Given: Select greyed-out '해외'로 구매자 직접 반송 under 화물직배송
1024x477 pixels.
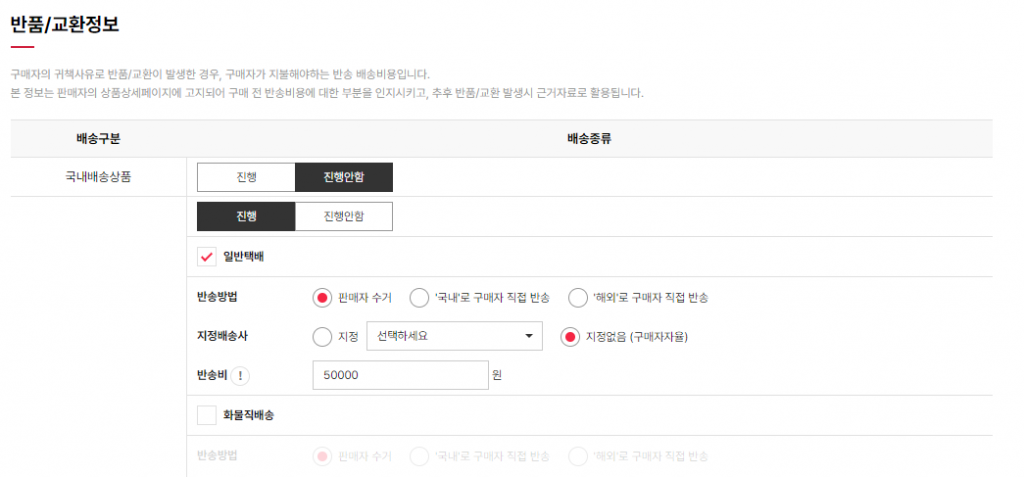Looking at the screenshot, I should pyautogui.click(x=577, y=456).
